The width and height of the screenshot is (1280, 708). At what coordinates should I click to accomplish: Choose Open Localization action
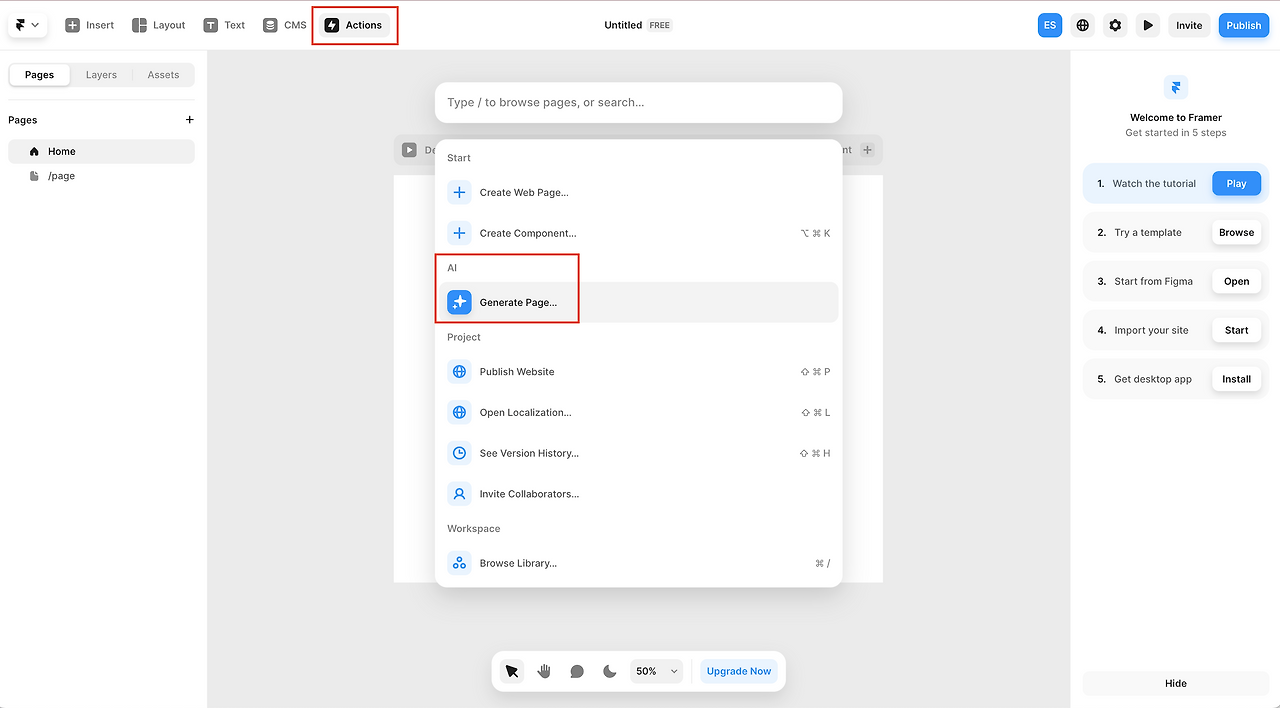click(x=638, y=412)
